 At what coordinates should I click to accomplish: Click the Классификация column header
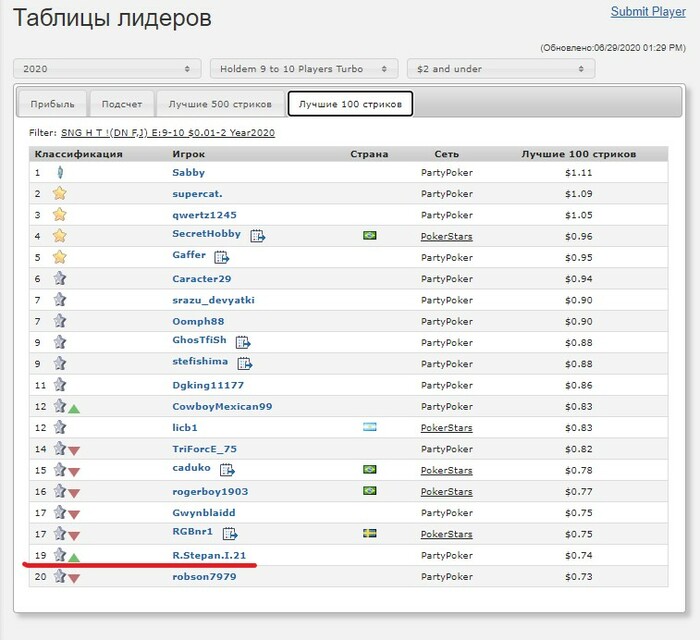point(79,154)
